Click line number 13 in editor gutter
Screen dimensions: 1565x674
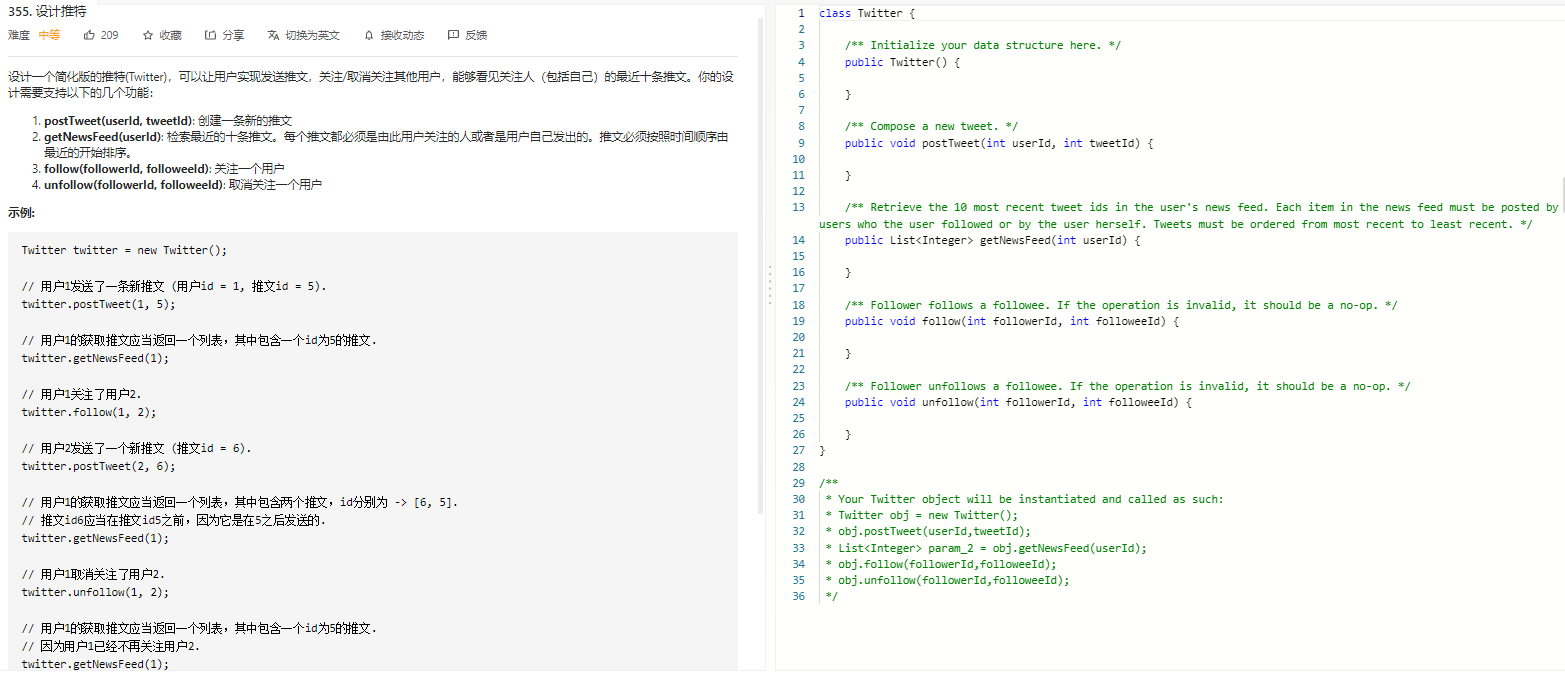(798, 207)
